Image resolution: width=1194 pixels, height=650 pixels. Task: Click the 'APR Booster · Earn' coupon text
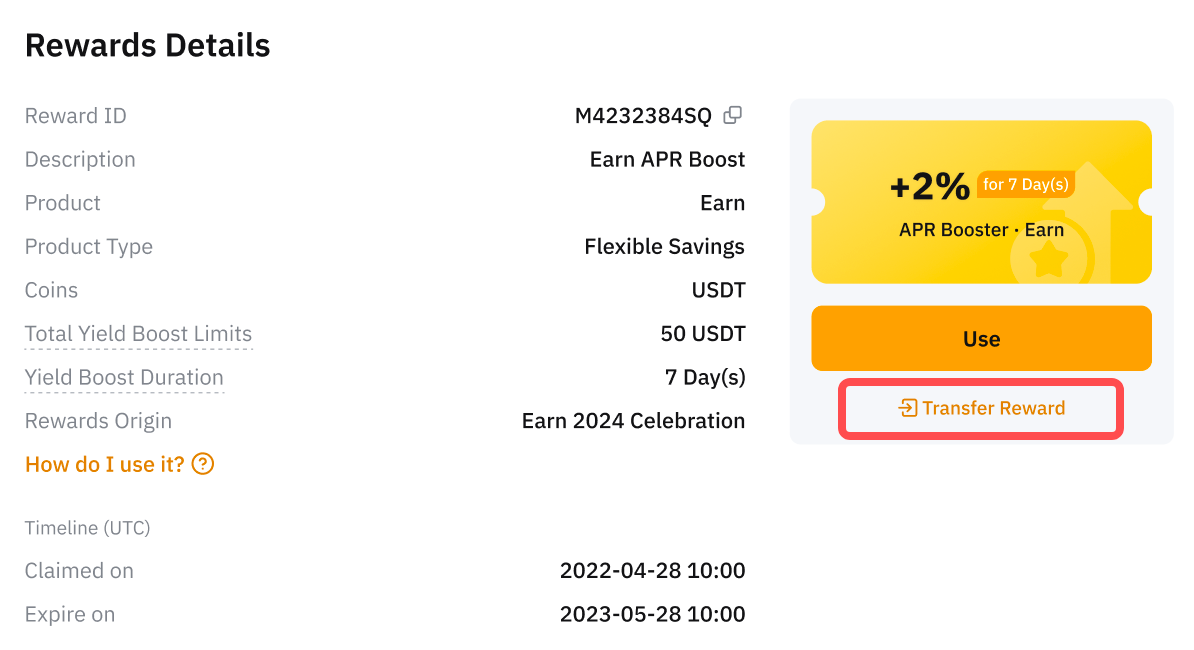(981, 230)
